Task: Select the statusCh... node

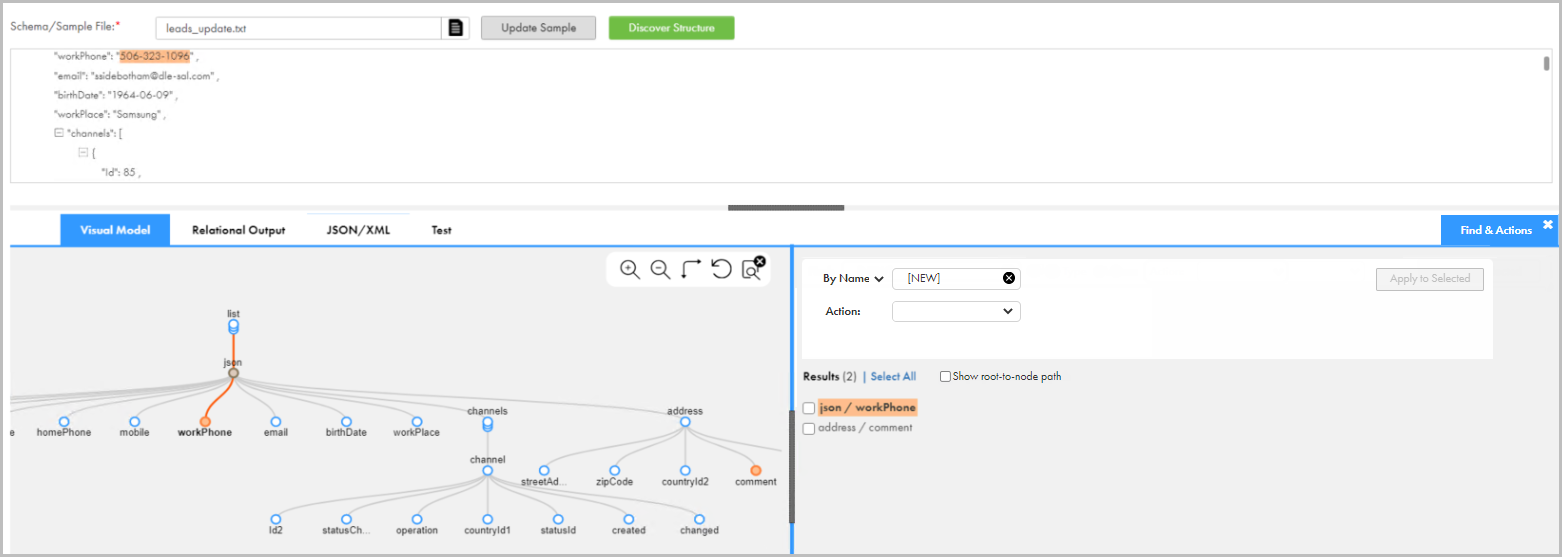Action: click(346, 519)
